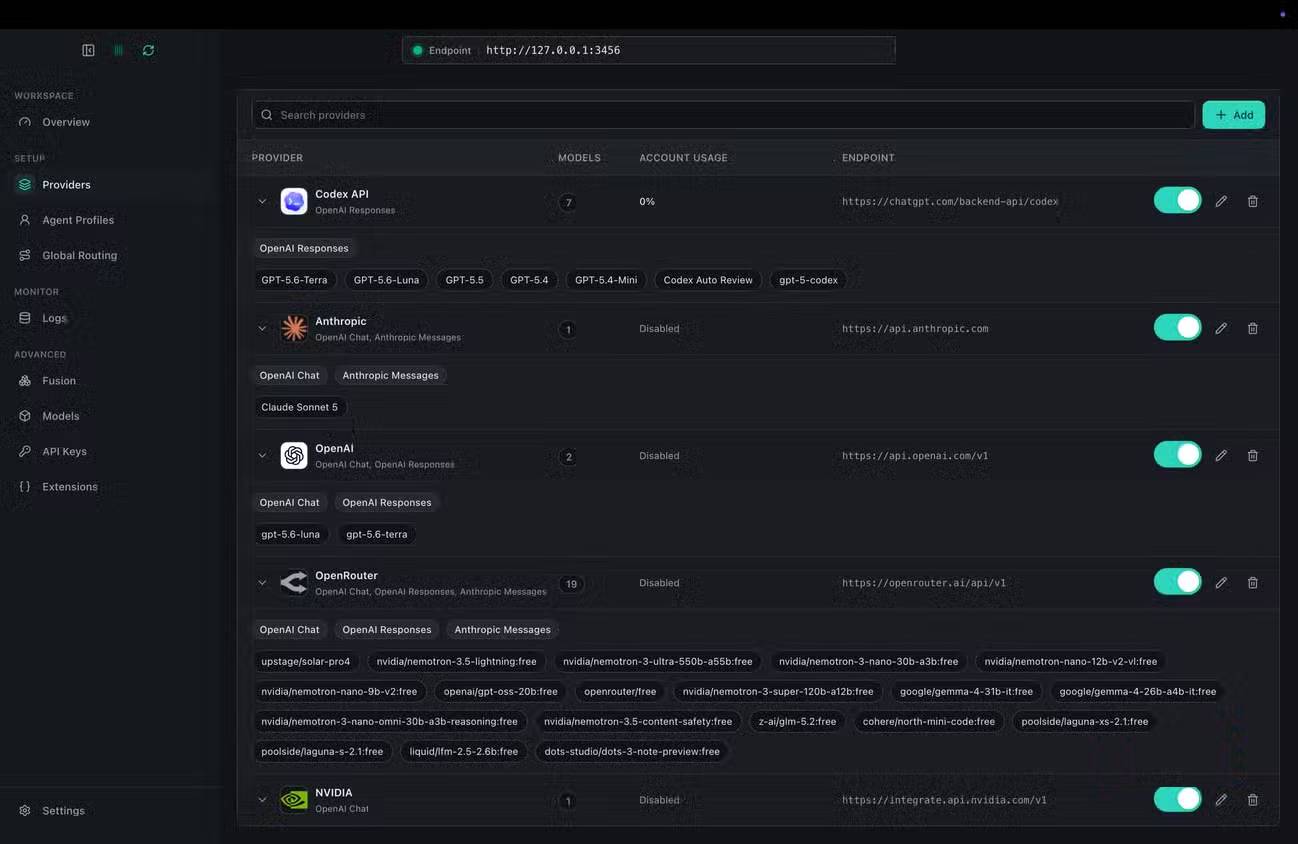Click the Endpoint address field at the top
Screen dimensions: 1298x844
(649, 50)
